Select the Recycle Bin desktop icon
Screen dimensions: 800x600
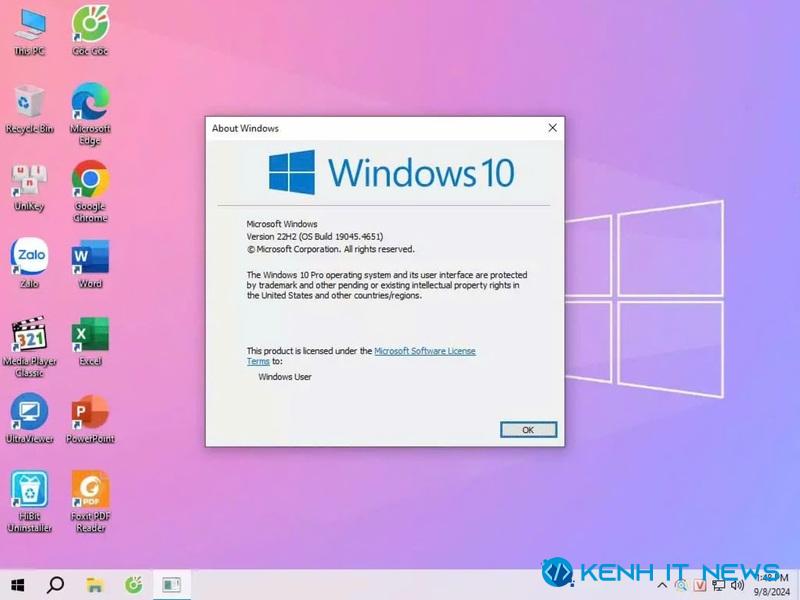29,109
